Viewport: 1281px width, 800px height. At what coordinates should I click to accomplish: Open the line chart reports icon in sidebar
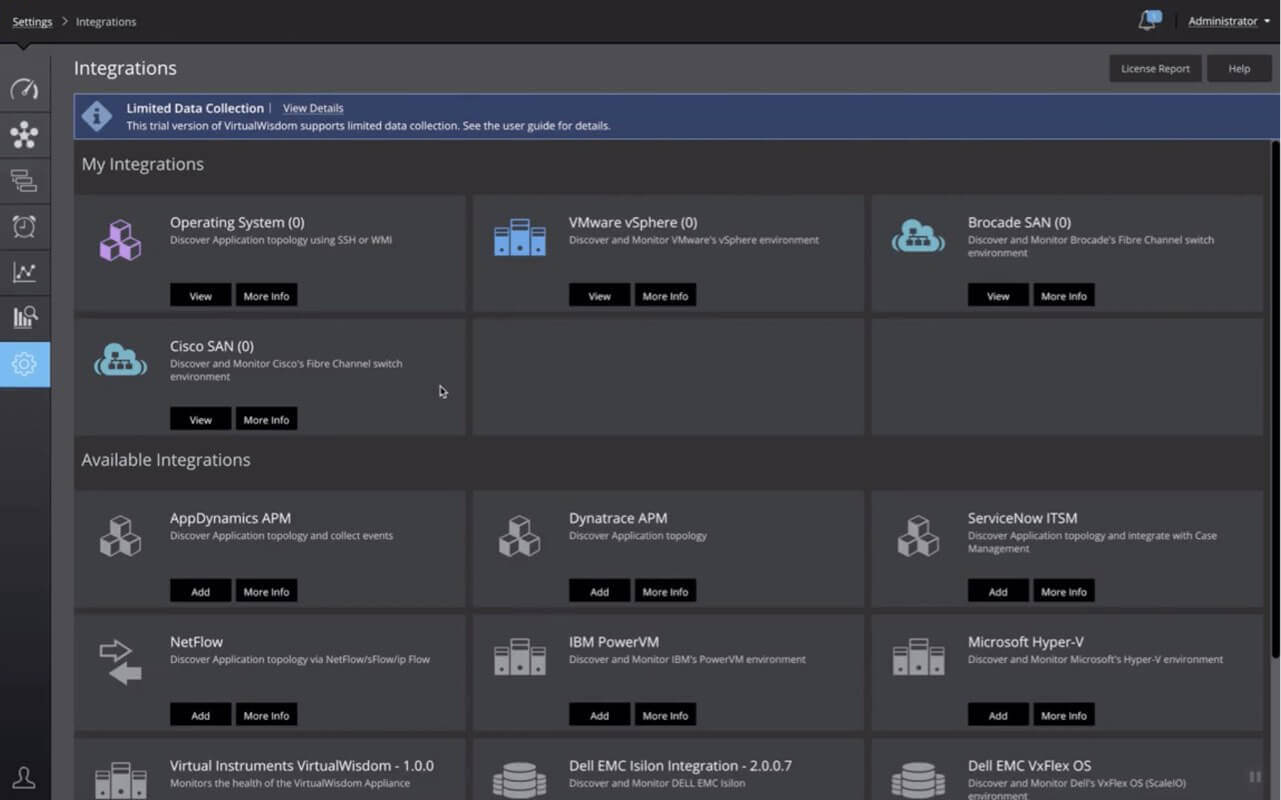point(24,272)
